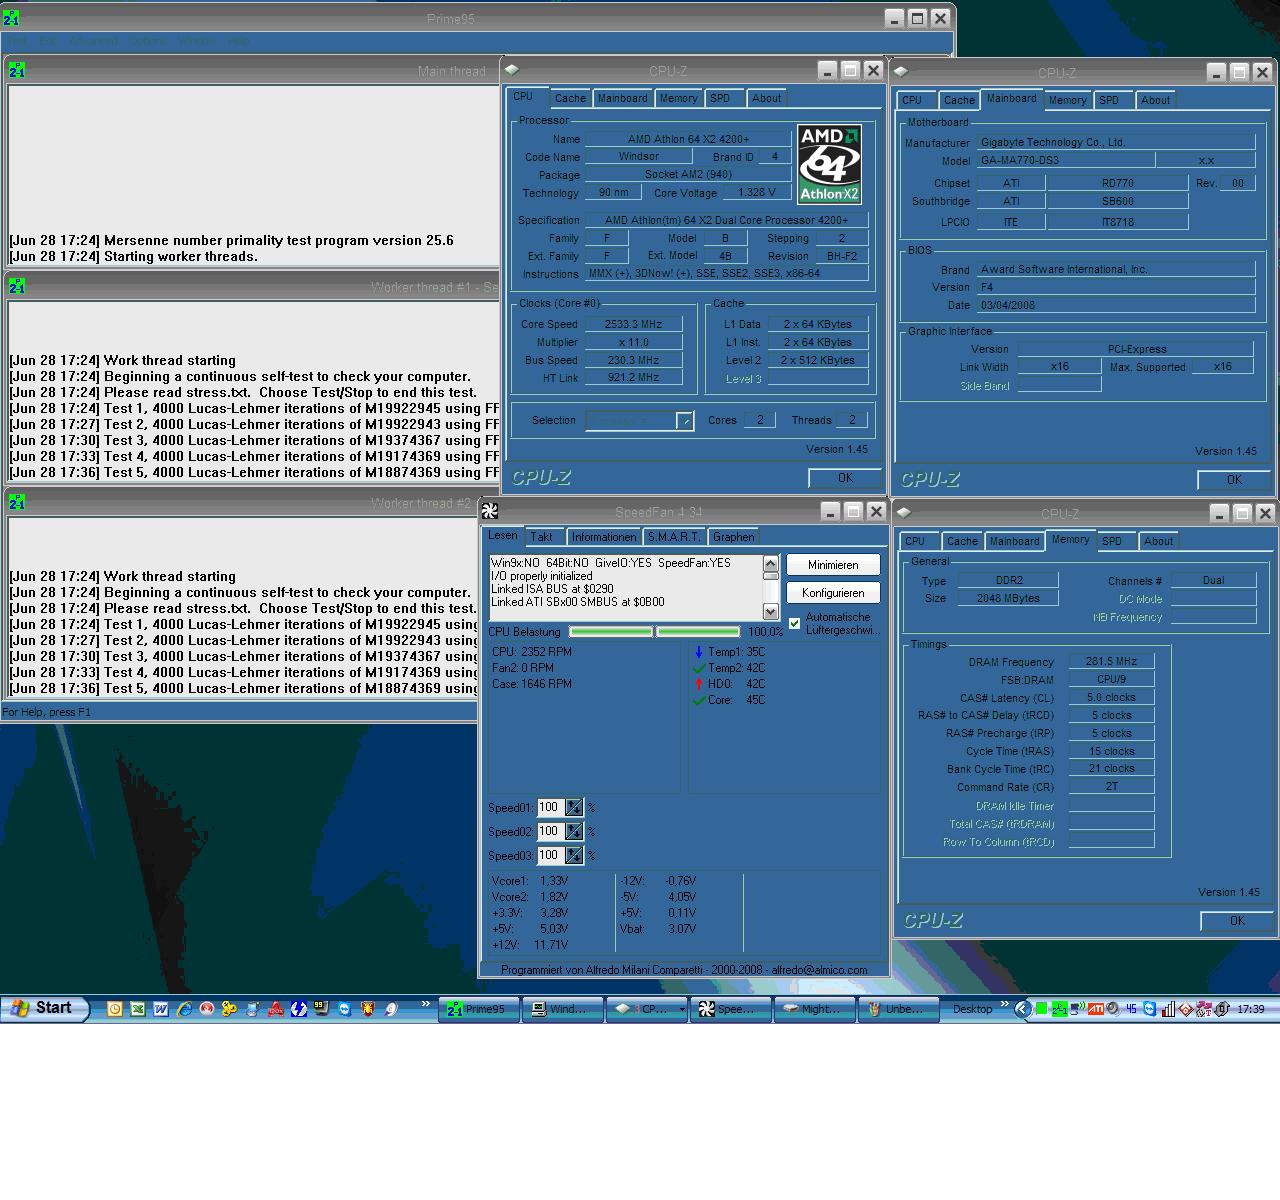Click the Speed01 spinner arrows

click(574, 807)
